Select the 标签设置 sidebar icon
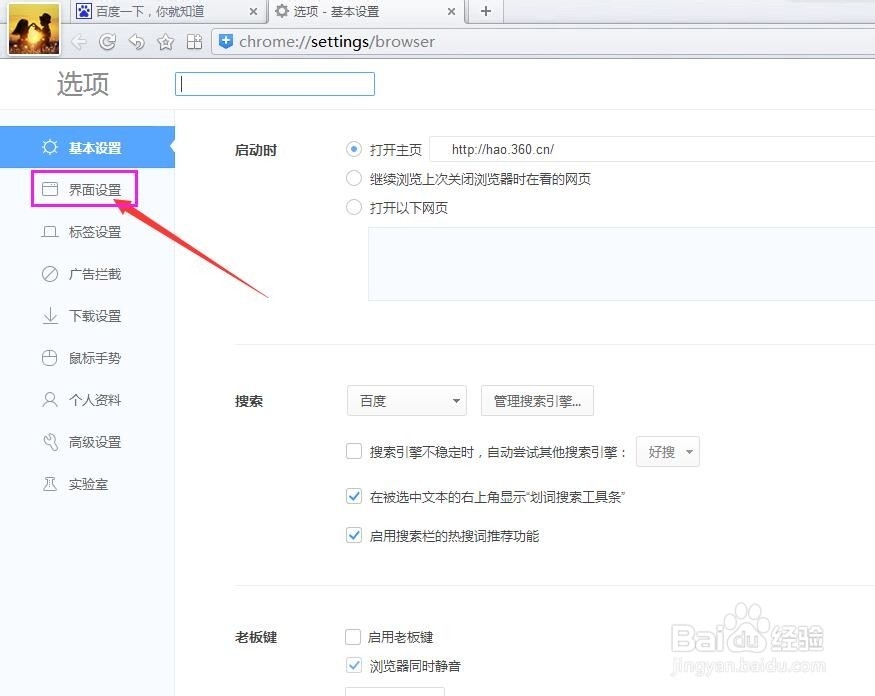The width and height of the screenshot is (875, 696). 49,231
